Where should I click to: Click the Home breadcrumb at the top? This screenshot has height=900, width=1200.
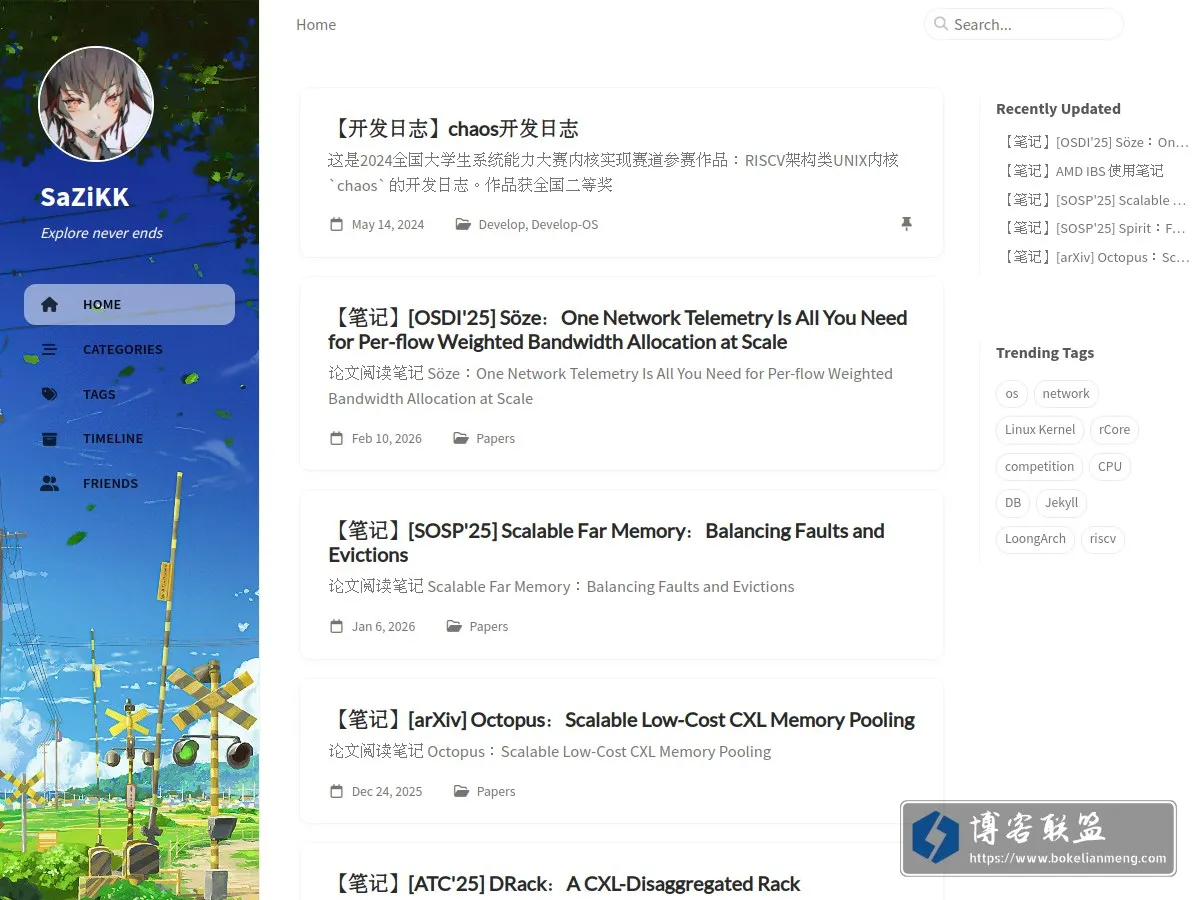point(316,25)
